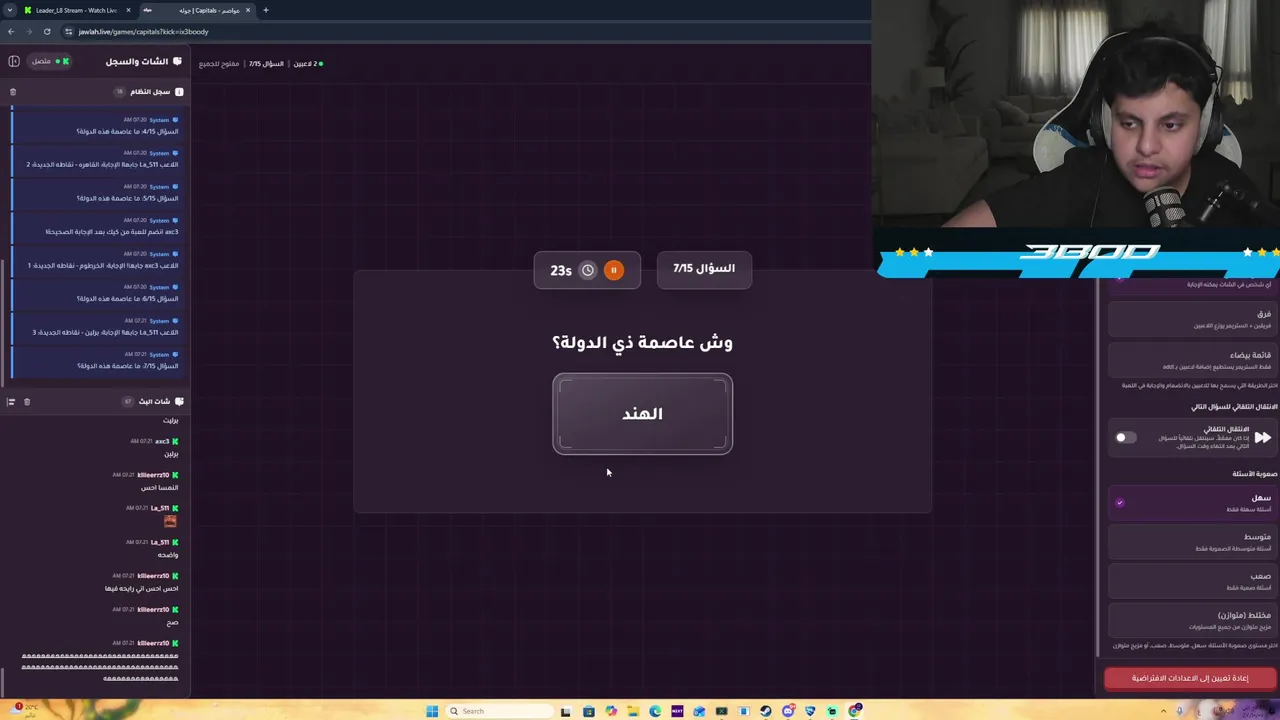Open Microsoft Edge from taskbar
Viewport: 1280px width, 720px height.
(655, 711)
